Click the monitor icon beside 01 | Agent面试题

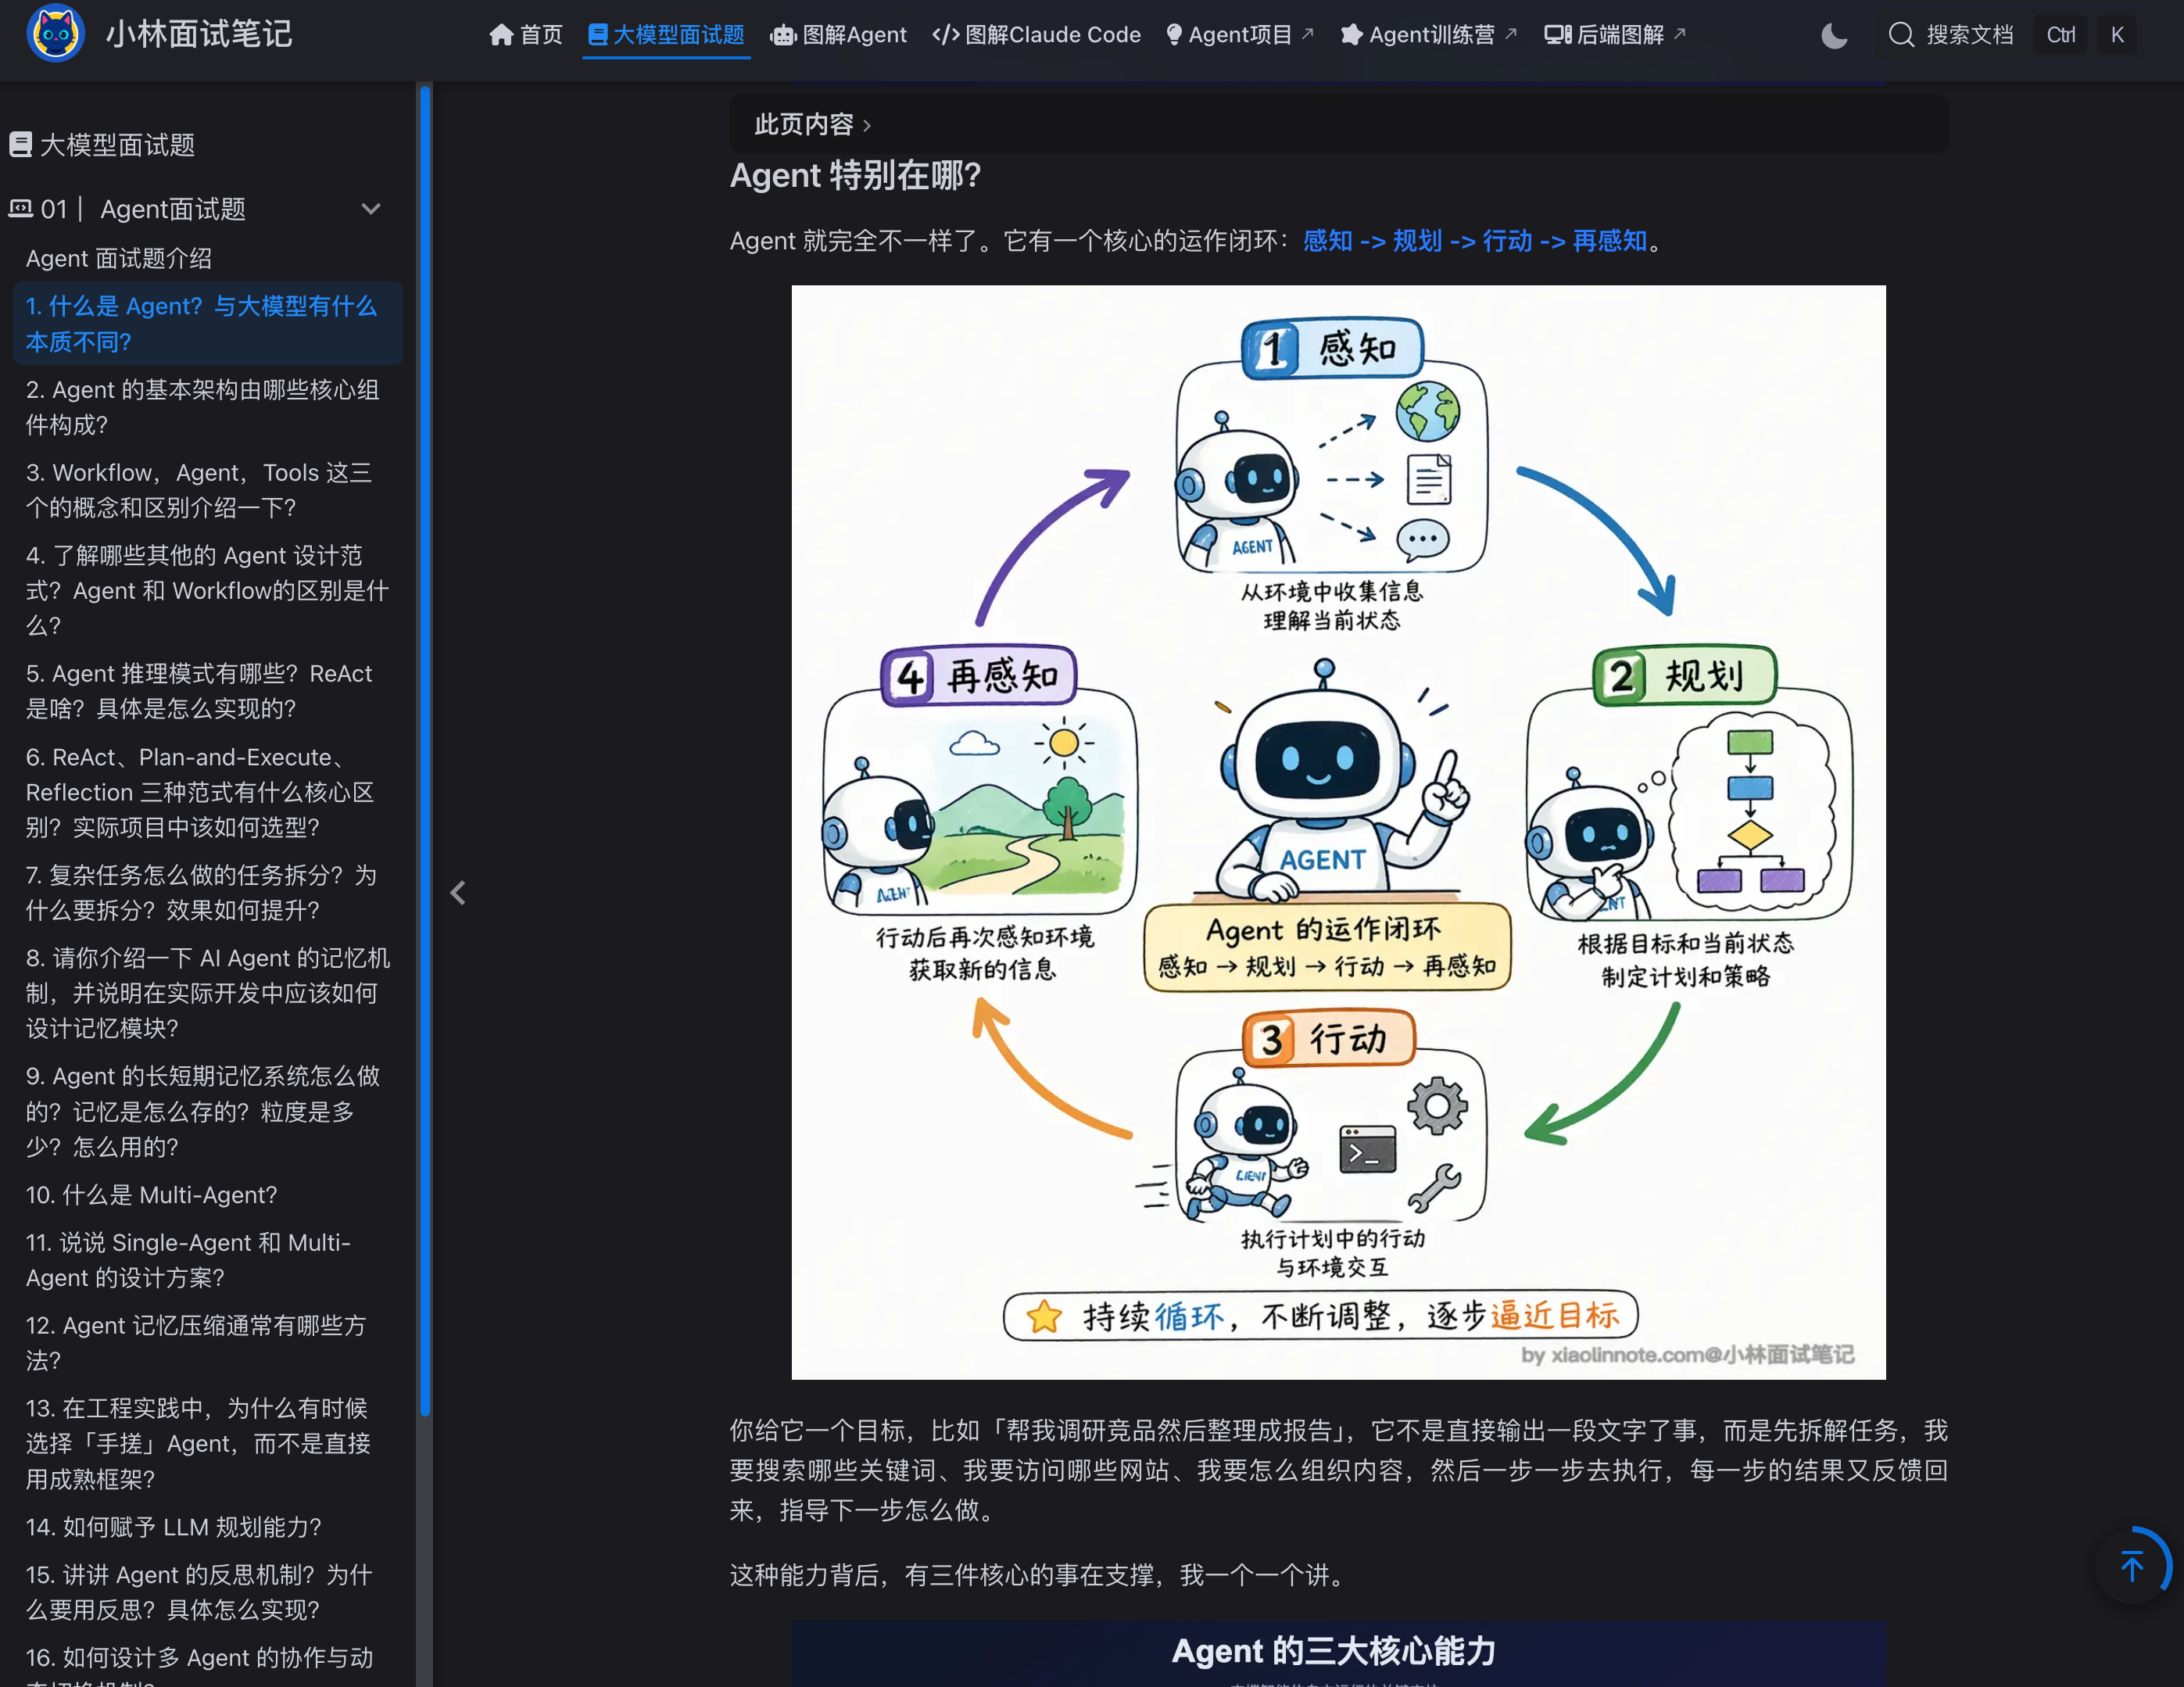pos(20,208)
